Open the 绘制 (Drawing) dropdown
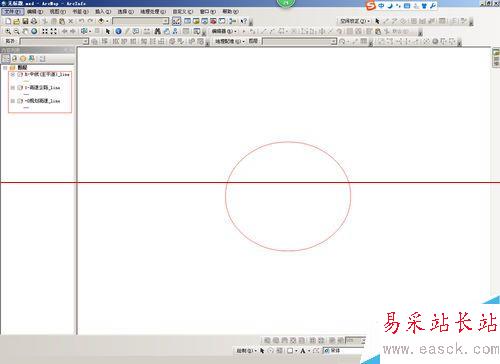This screenshot has width=500, height=364. point(247,351)
